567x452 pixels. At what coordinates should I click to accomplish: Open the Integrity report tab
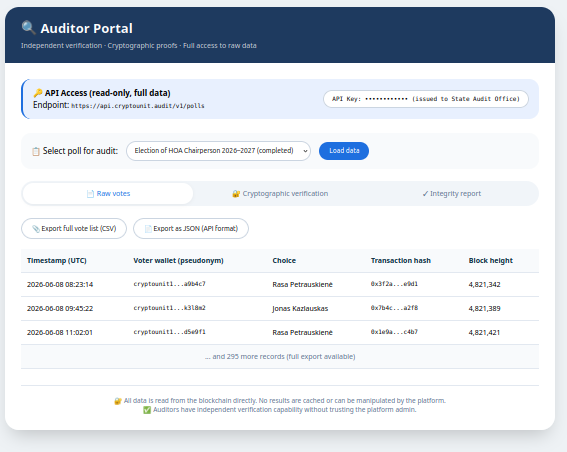click(452, 193)
